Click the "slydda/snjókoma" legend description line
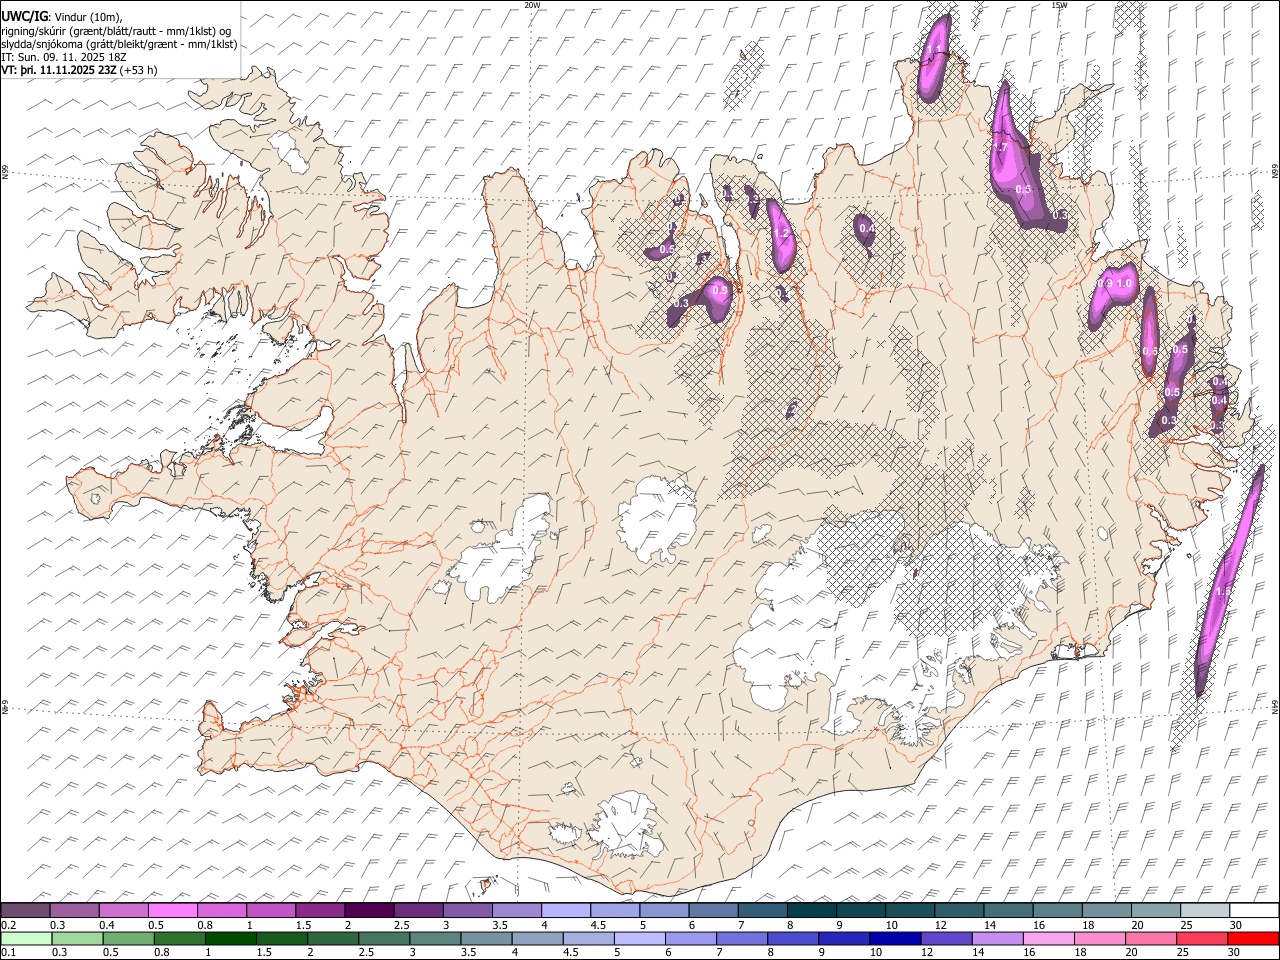The width and height of the screenshot is (1280, 960). [x=119, y=44]
